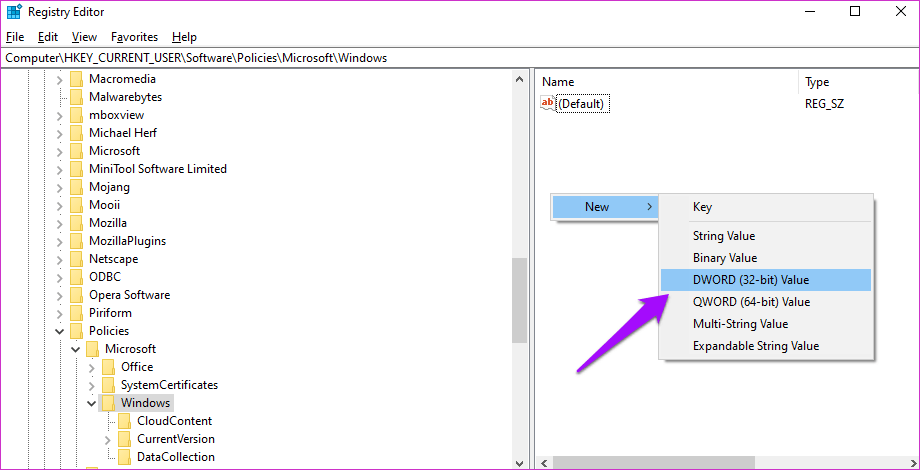The height and width of the screenshot is (470, 920).
Task: Expand the Macromedia key
Action: (x=59, y=79)
